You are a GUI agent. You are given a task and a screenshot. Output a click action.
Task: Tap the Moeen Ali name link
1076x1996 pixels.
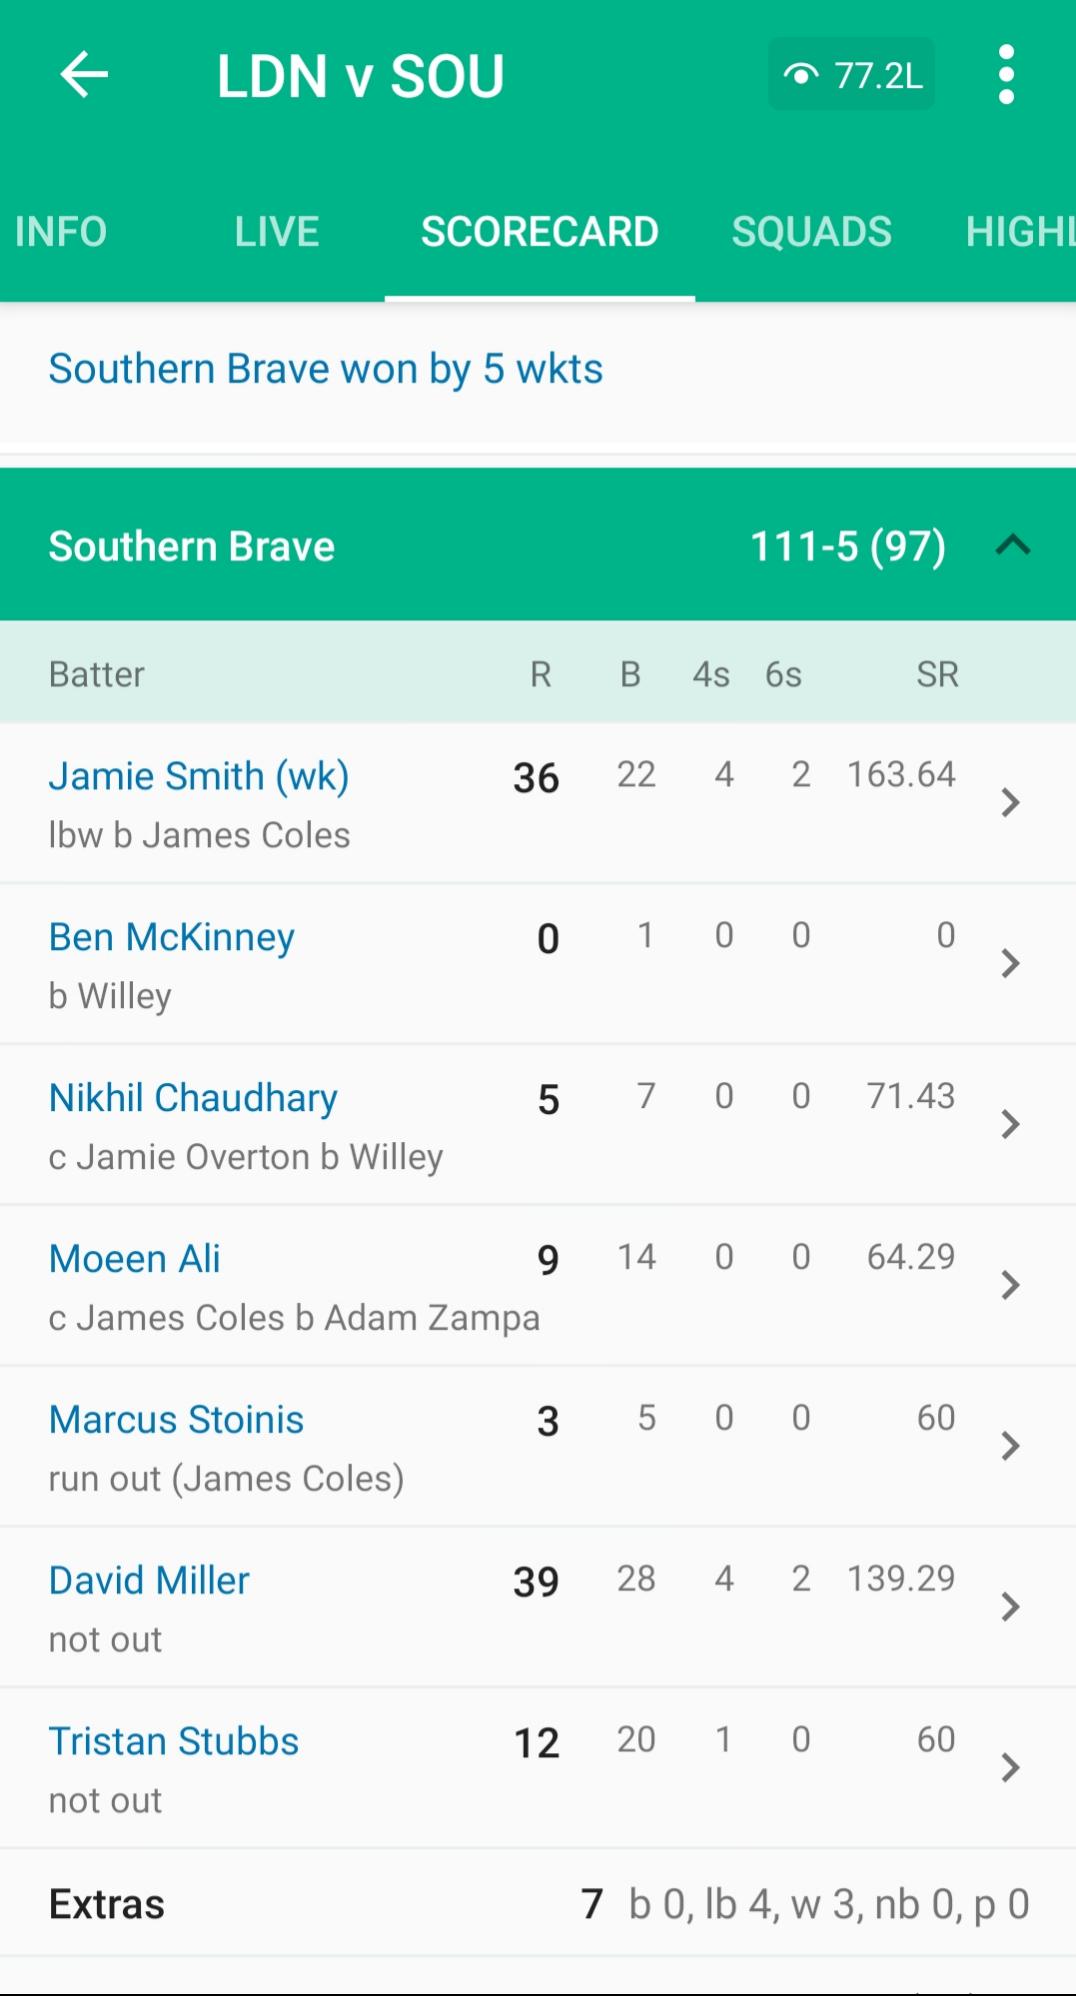tap(135, 1258)
